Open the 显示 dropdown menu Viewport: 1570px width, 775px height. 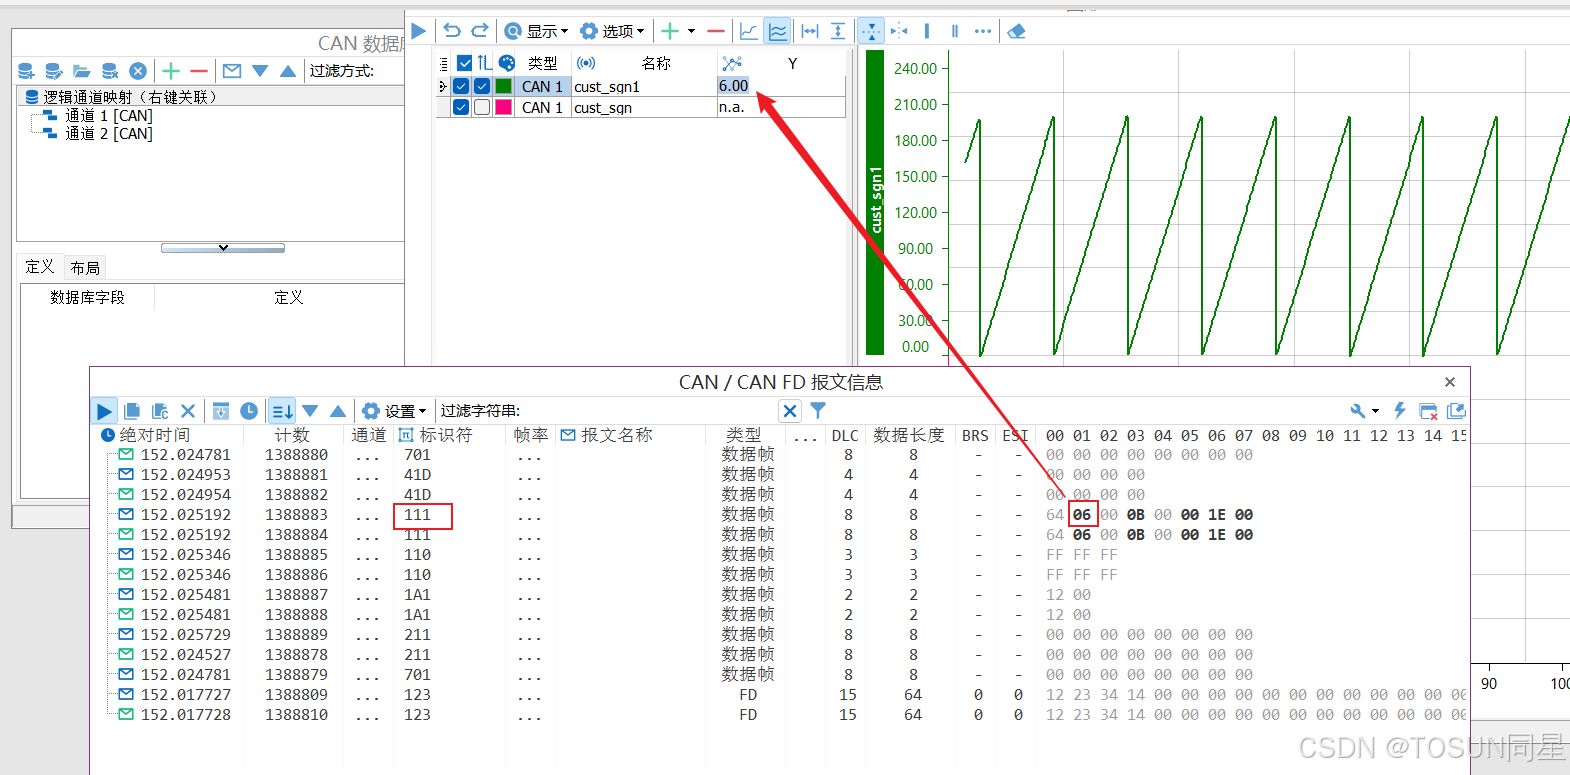(536, 31)
